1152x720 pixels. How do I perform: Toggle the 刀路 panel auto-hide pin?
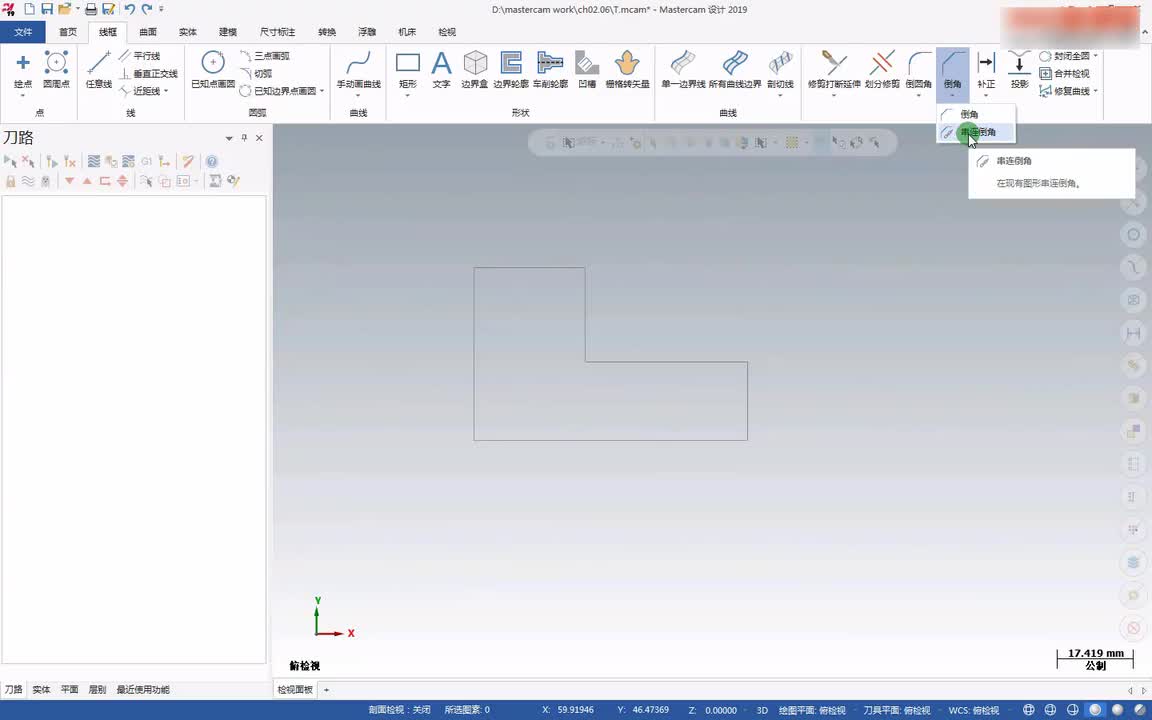(x=245, y=137)
